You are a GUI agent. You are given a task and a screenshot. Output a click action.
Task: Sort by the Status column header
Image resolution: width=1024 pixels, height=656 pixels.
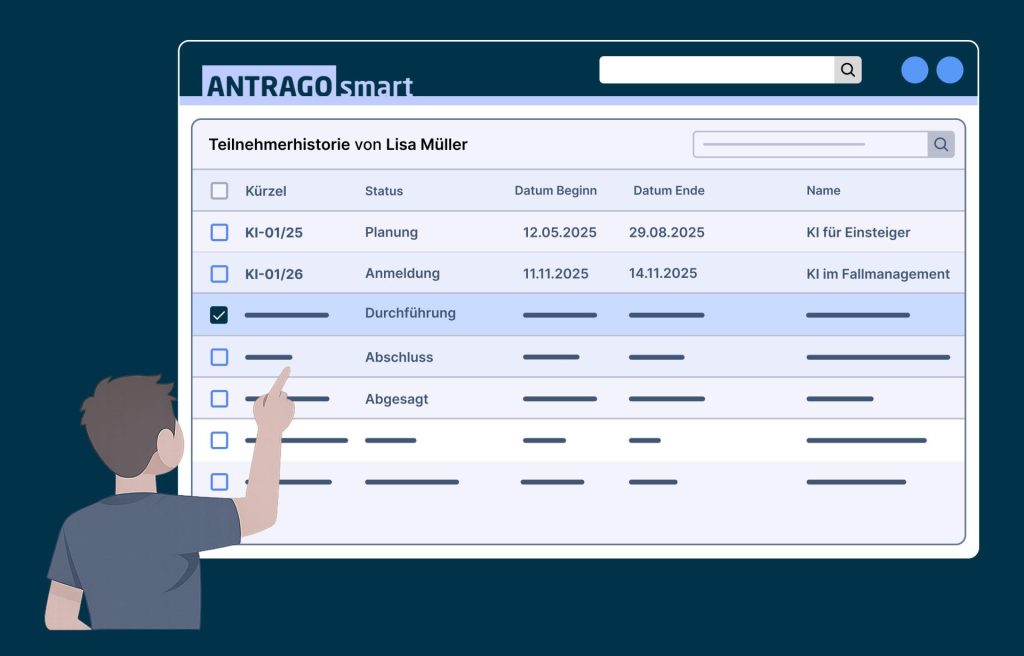click(x=384, y=191)
